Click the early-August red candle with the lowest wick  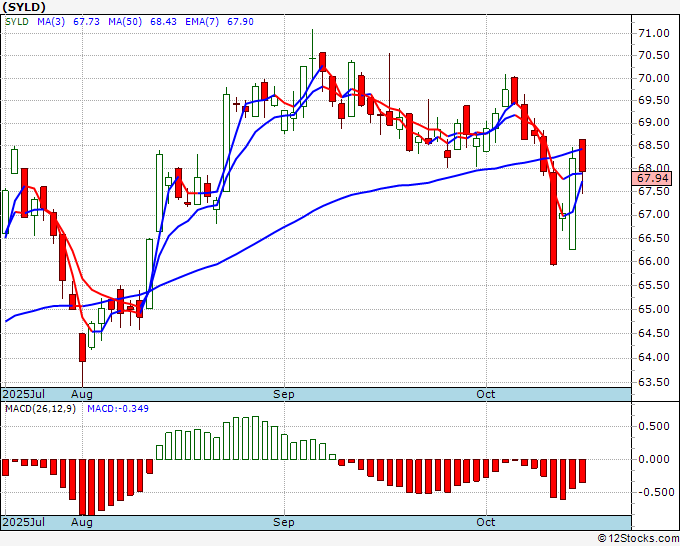tap(82, 347)
